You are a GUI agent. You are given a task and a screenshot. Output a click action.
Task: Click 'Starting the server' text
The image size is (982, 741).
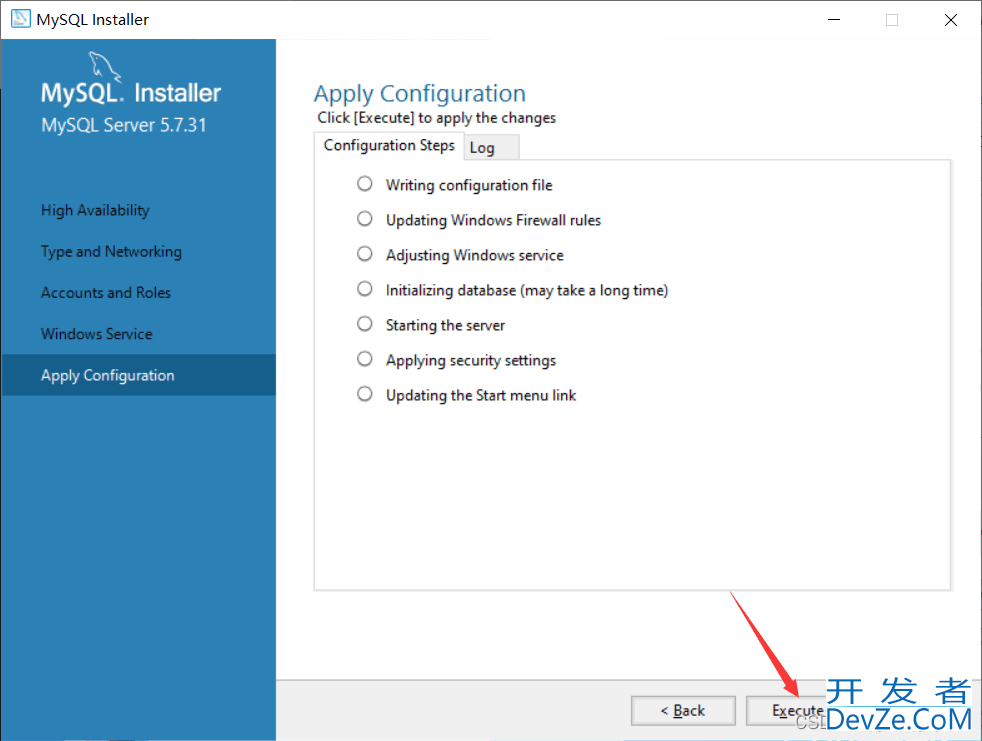[445, 326]
